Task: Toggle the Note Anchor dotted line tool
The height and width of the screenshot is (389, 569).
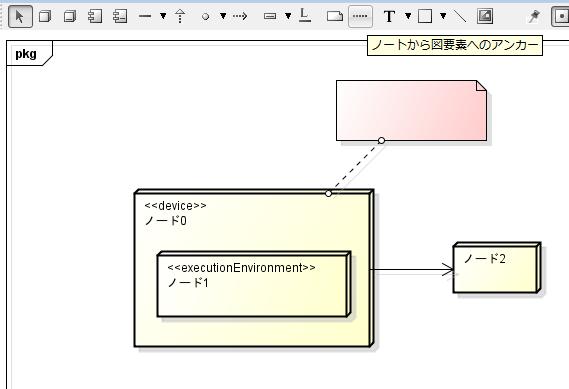Action: pos(360,16)
